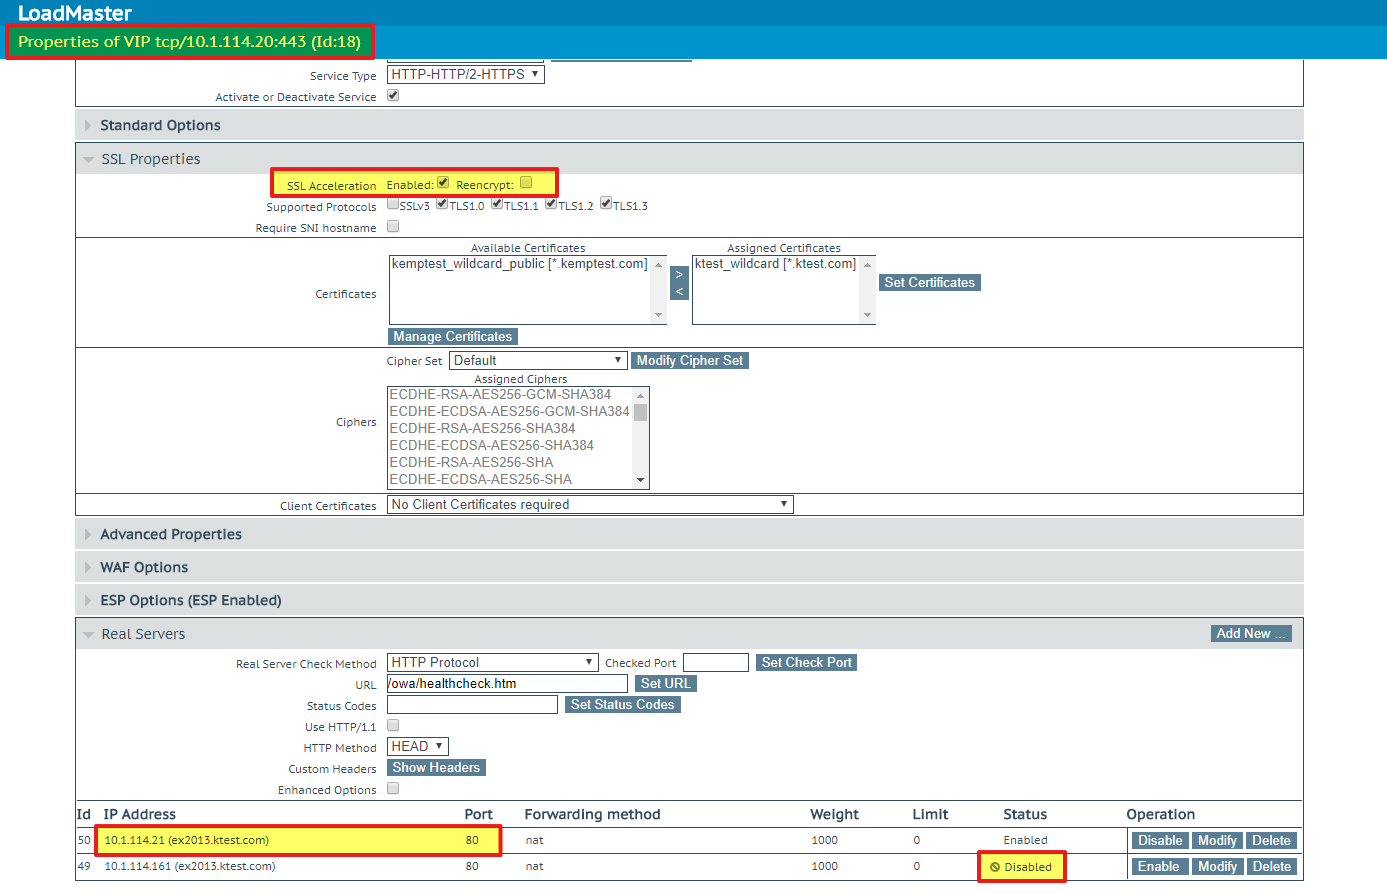
Task: Check the Use HTTP/1.1 box
Action: (393, 726)
